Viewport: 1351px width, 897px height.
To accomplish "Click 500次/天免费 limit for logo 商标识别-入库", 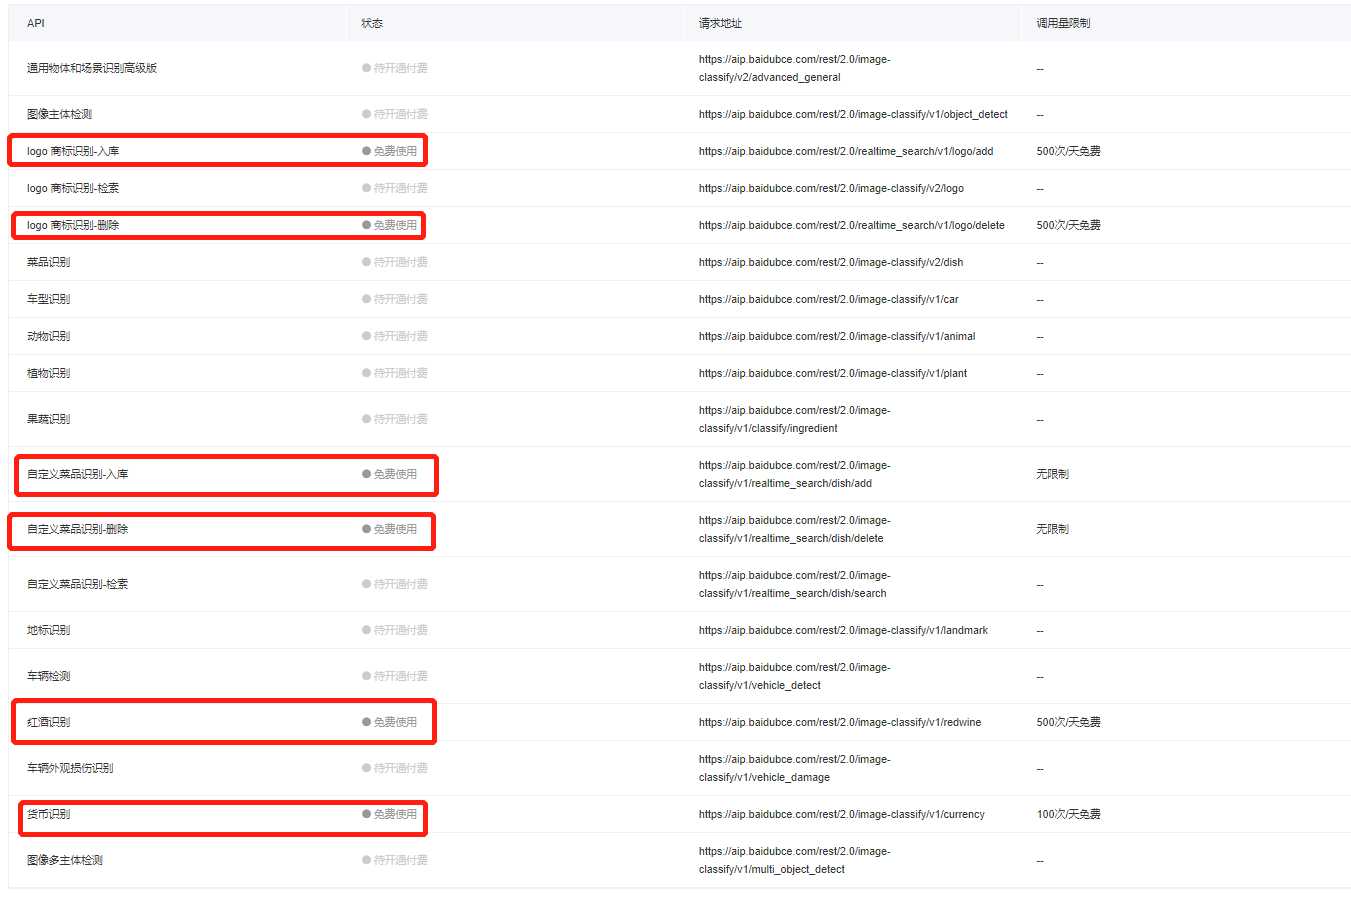I will [1068, 151].
